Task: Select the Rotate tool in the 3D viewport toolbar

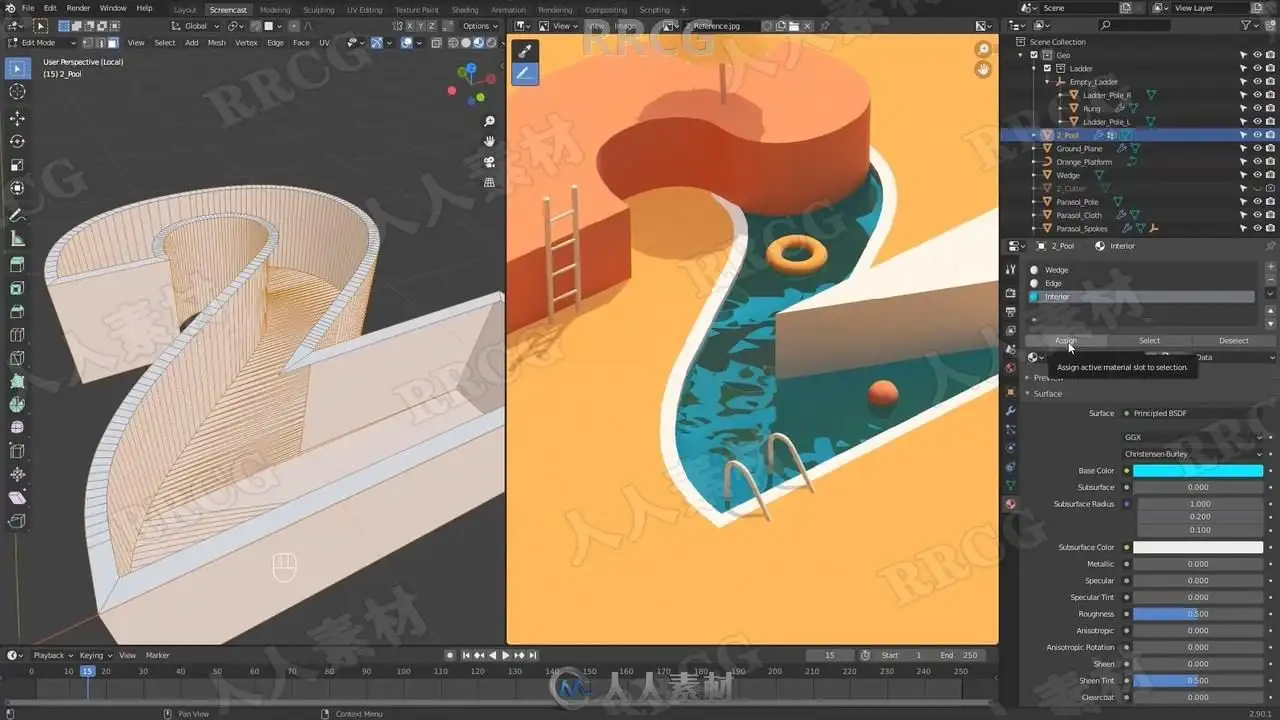Action: (17, 141)
